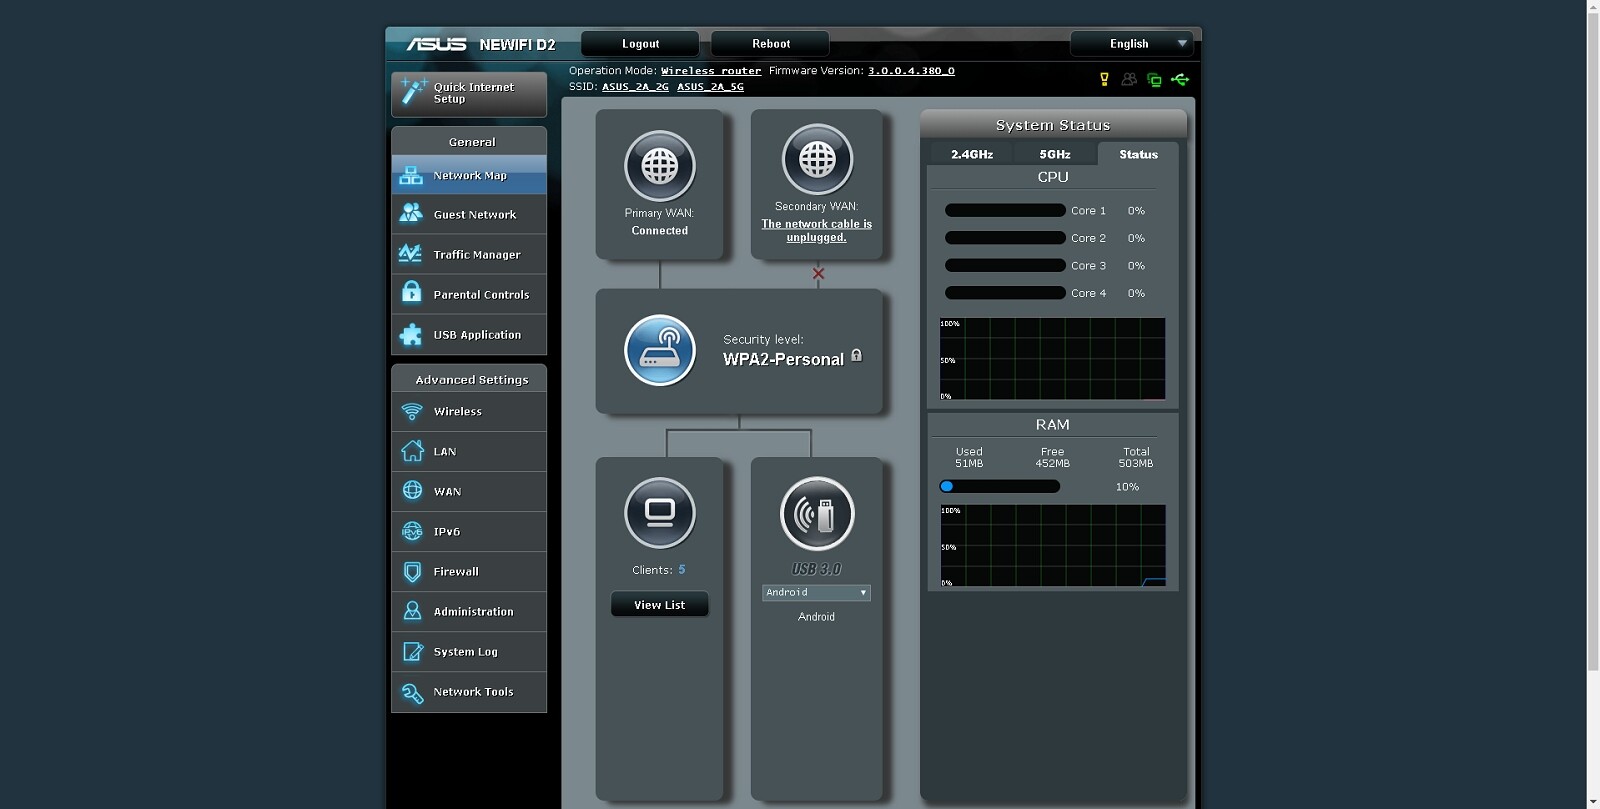Select the USB 3.0 device icon
This screenshot has height=809, width=1600.
coord(817,513)
